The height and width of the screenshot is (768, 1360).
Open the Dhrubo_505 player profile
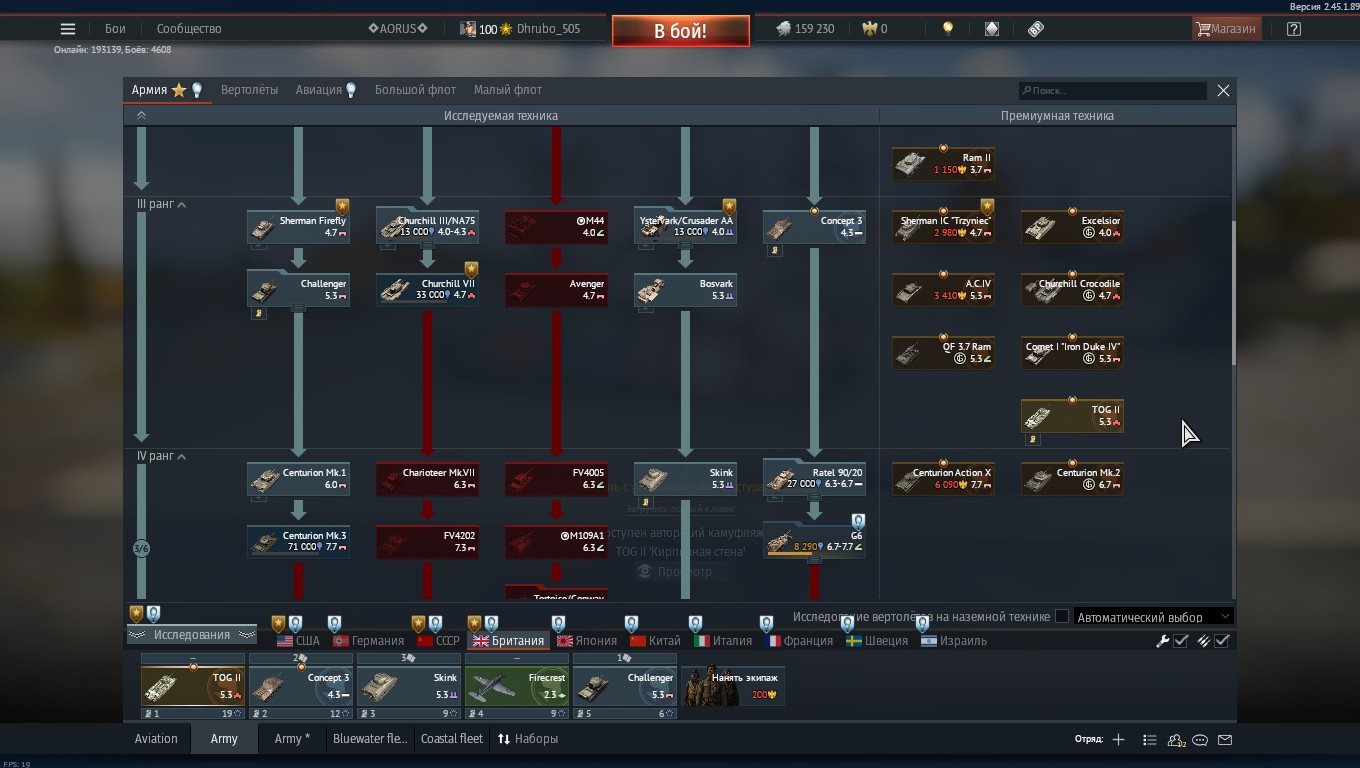(x=519, y=29)
